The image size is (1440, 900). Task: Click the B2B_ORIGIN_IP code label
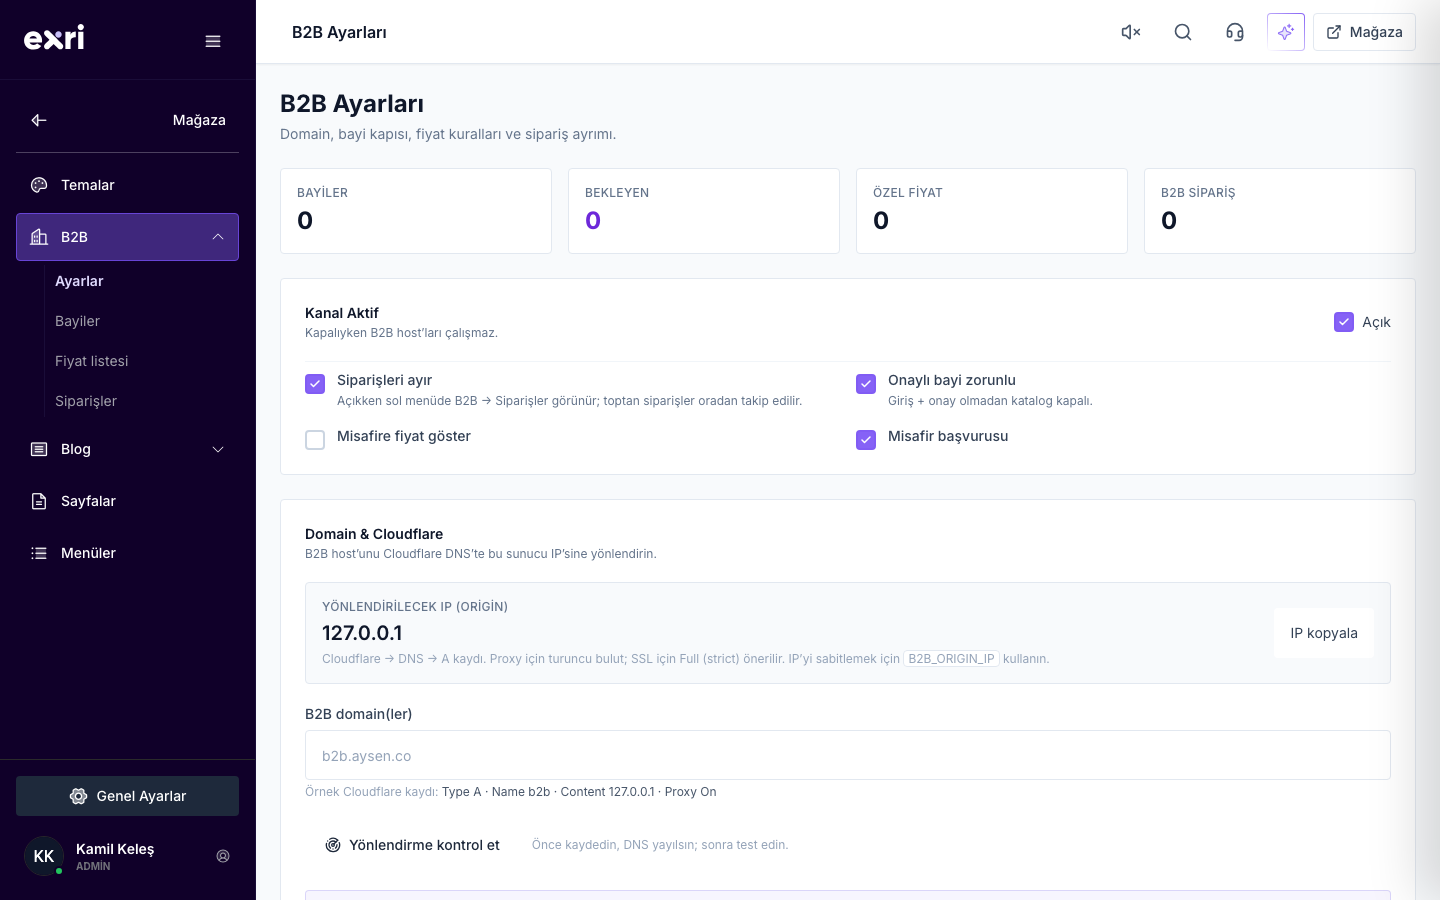951,659
